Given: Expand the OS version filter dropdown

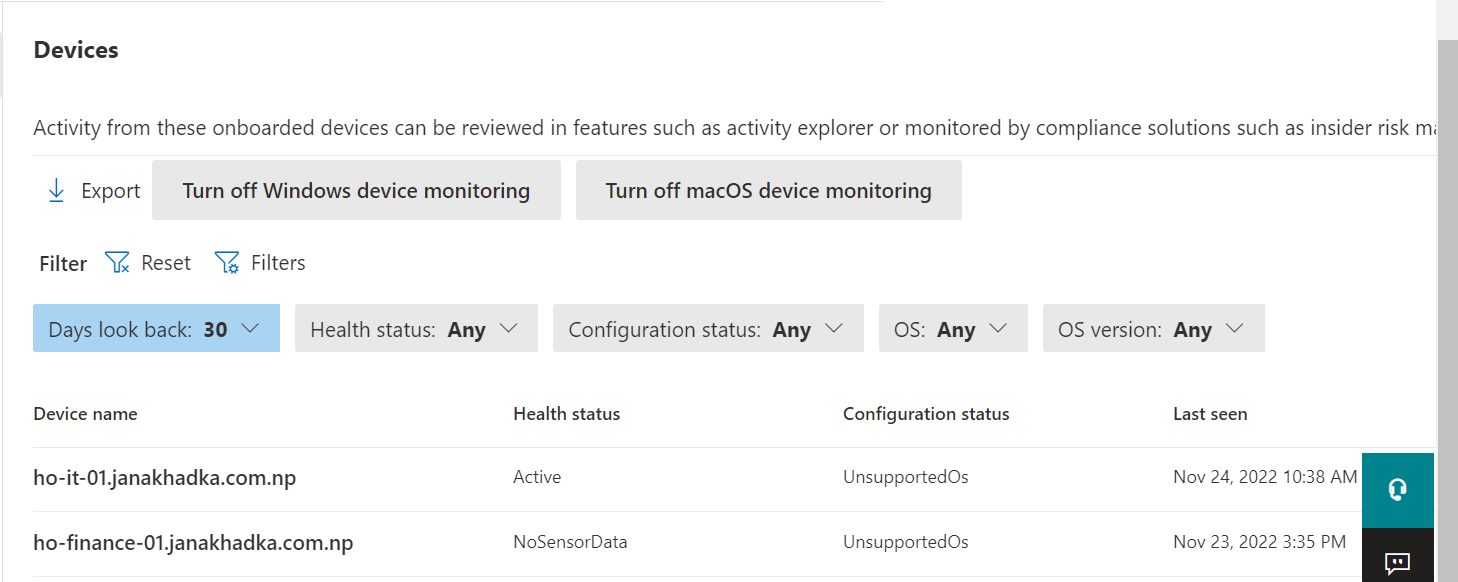Looking at the screenshot, I should (x=1153, y=329).
